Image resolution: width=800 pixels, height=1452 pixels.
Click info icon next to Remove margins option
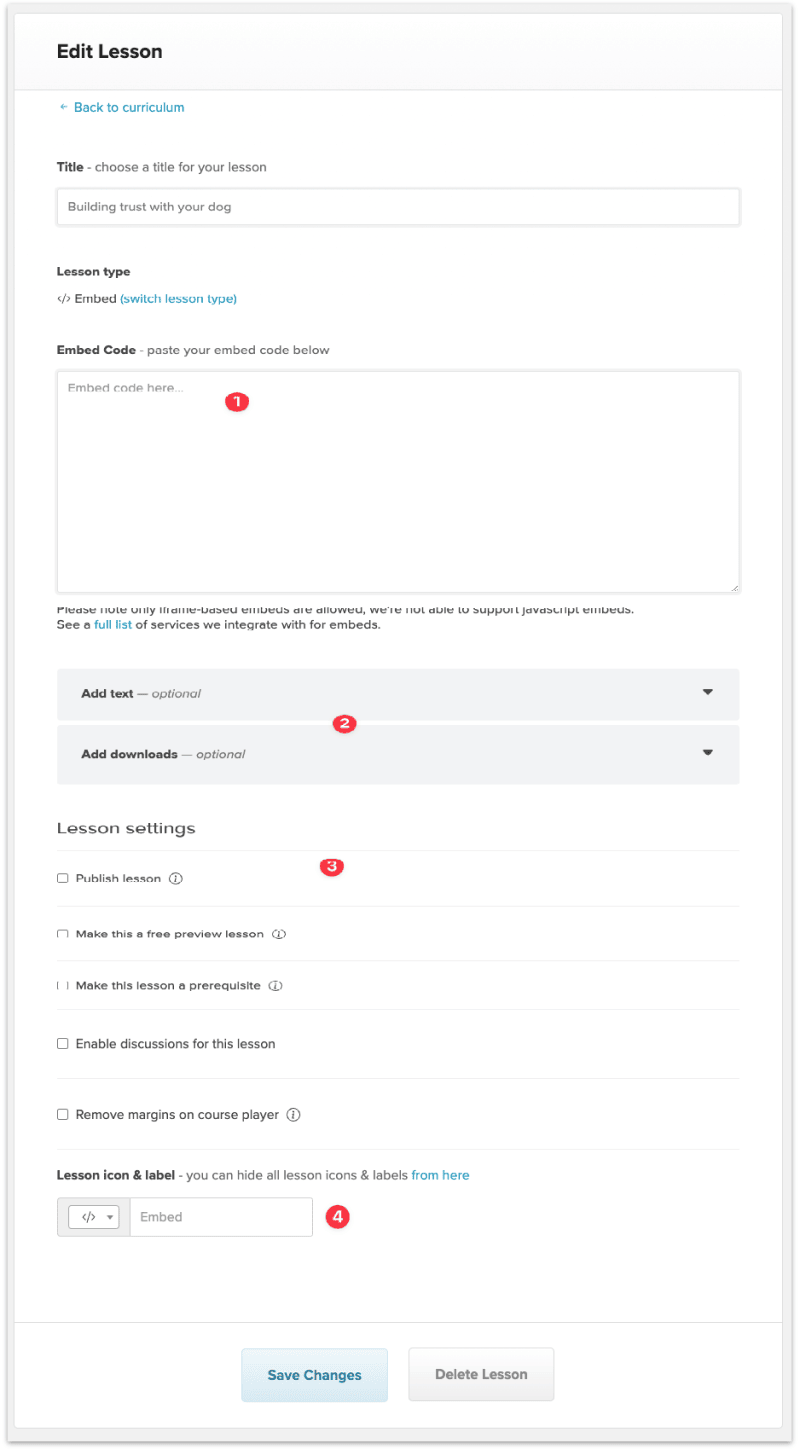pyautogui.click(x=293, y=1114)
